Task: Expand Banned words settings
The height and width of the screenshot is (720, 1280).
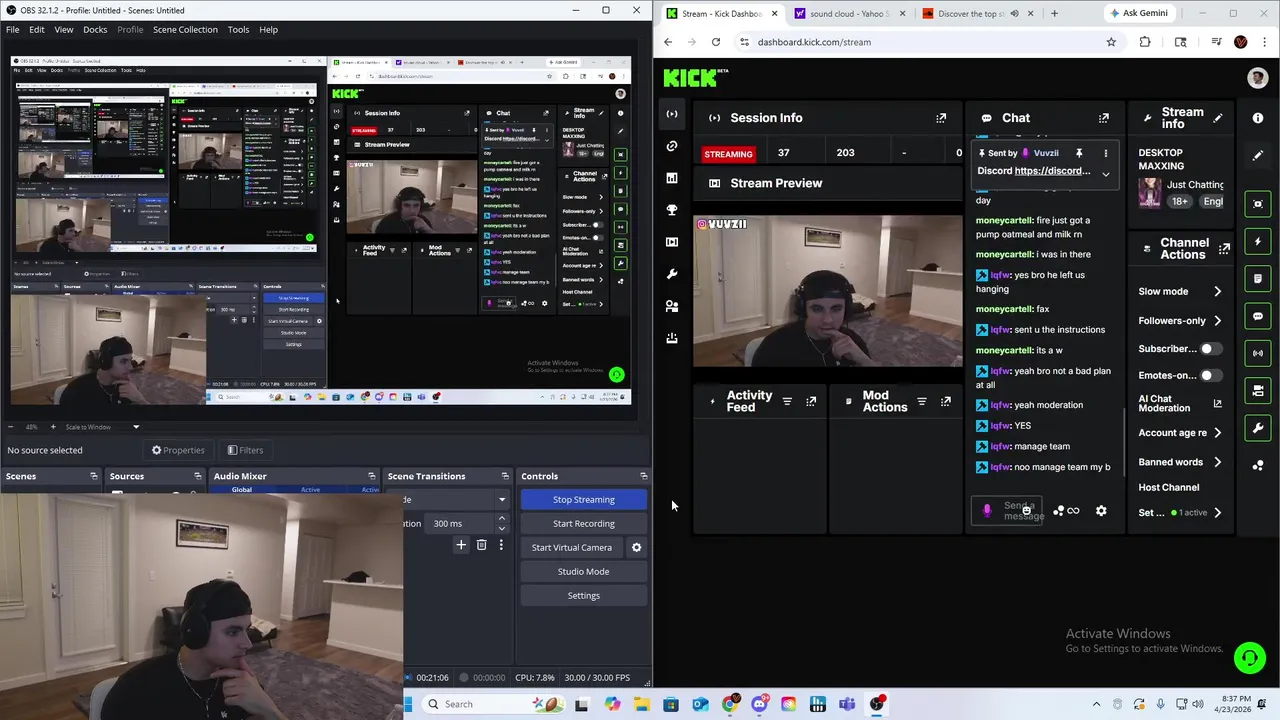Action: 1217,463
